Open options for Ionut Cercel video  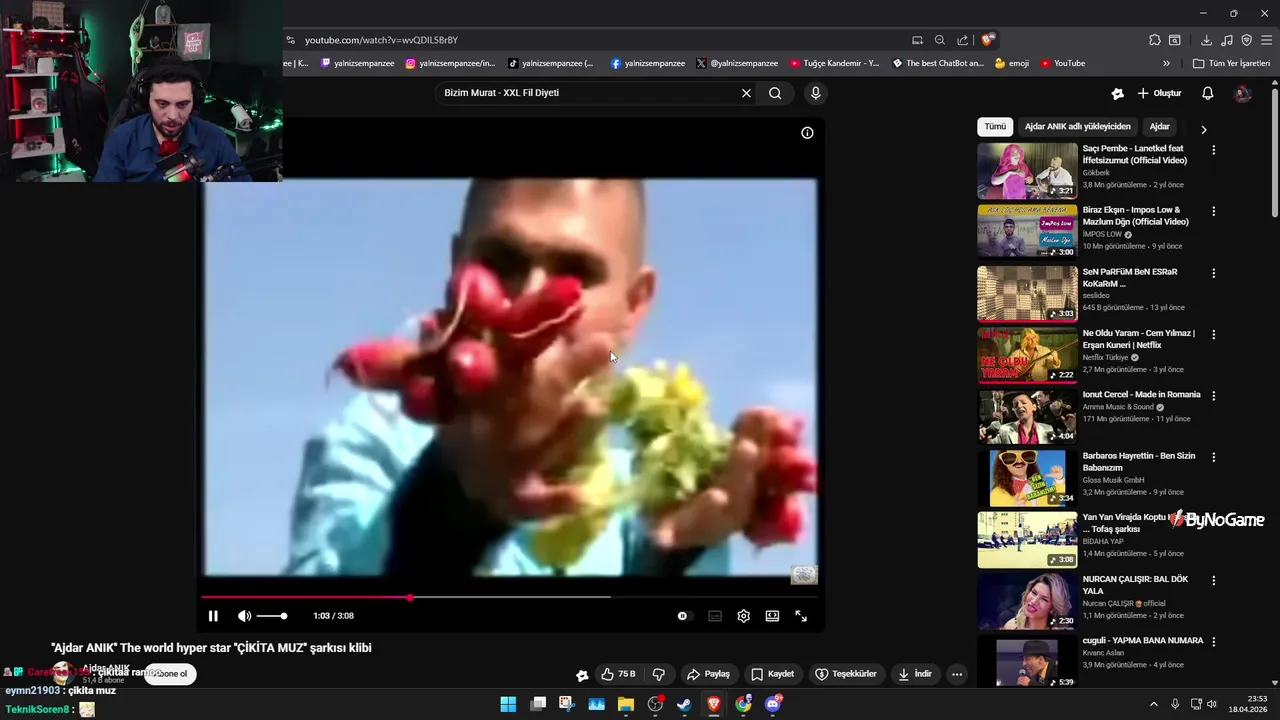tap(1214, 395)
